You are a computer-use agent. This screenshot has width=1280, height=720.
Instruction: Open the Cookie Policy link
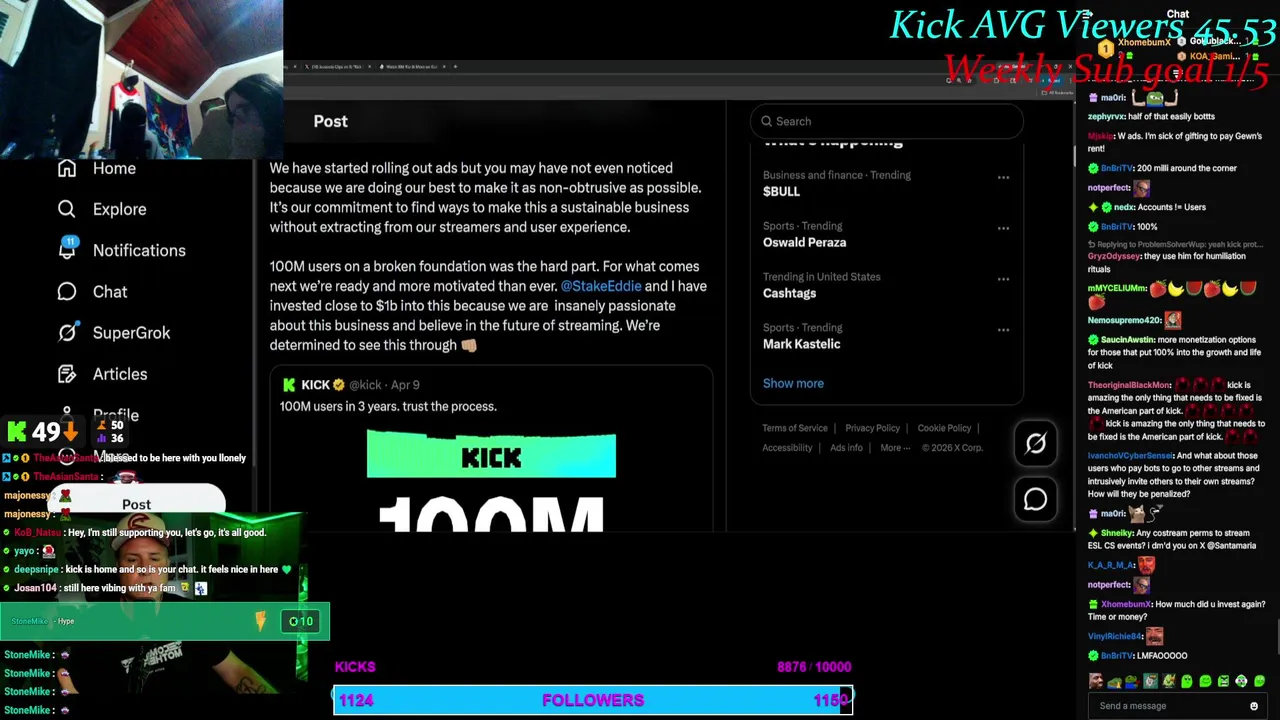tap(944, 428)
